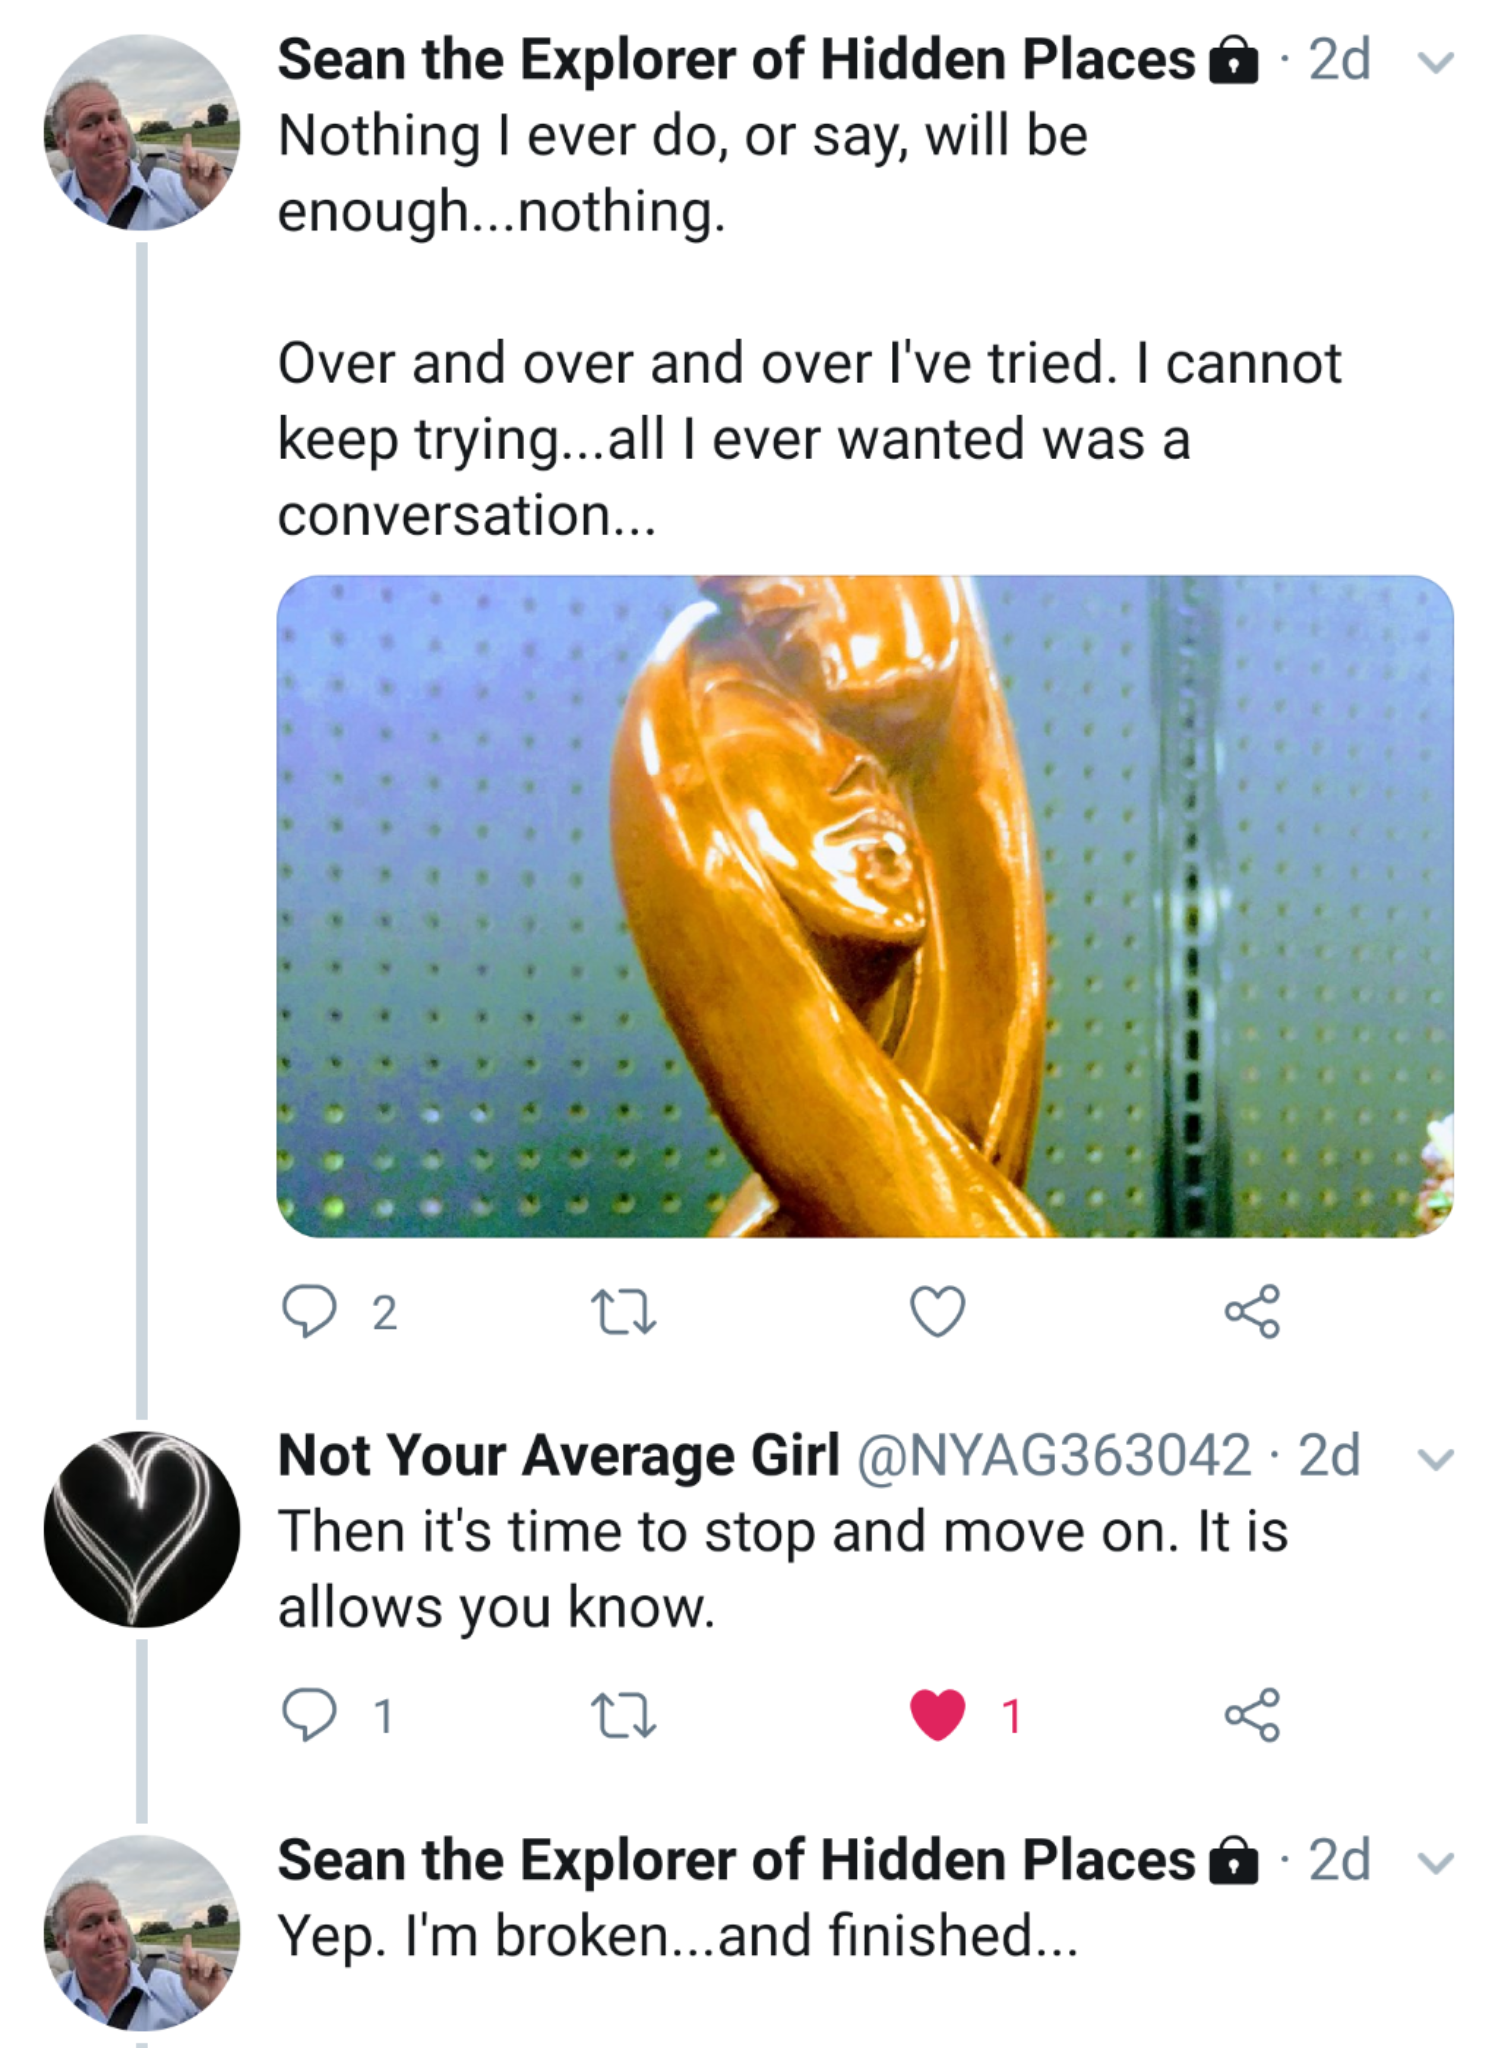This screenshot has width=1498, height=2048.
Task: Share Not Your Average Girl's tweet
Action: pos(1252,1715)
